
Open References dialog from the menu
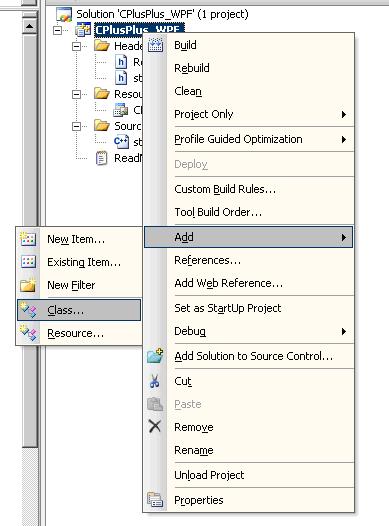(248, 260)
